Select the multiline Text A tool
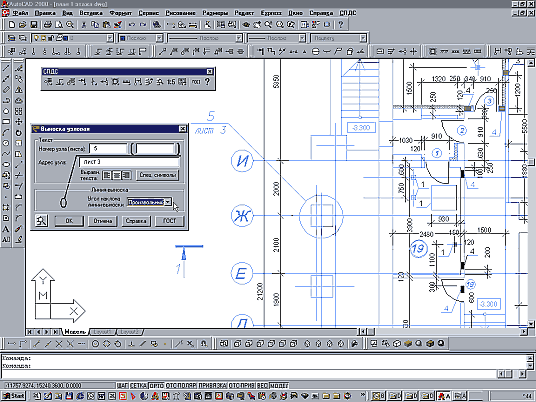Screen dimensions: 536x402 pyautogui.click(x=6, y=229)
